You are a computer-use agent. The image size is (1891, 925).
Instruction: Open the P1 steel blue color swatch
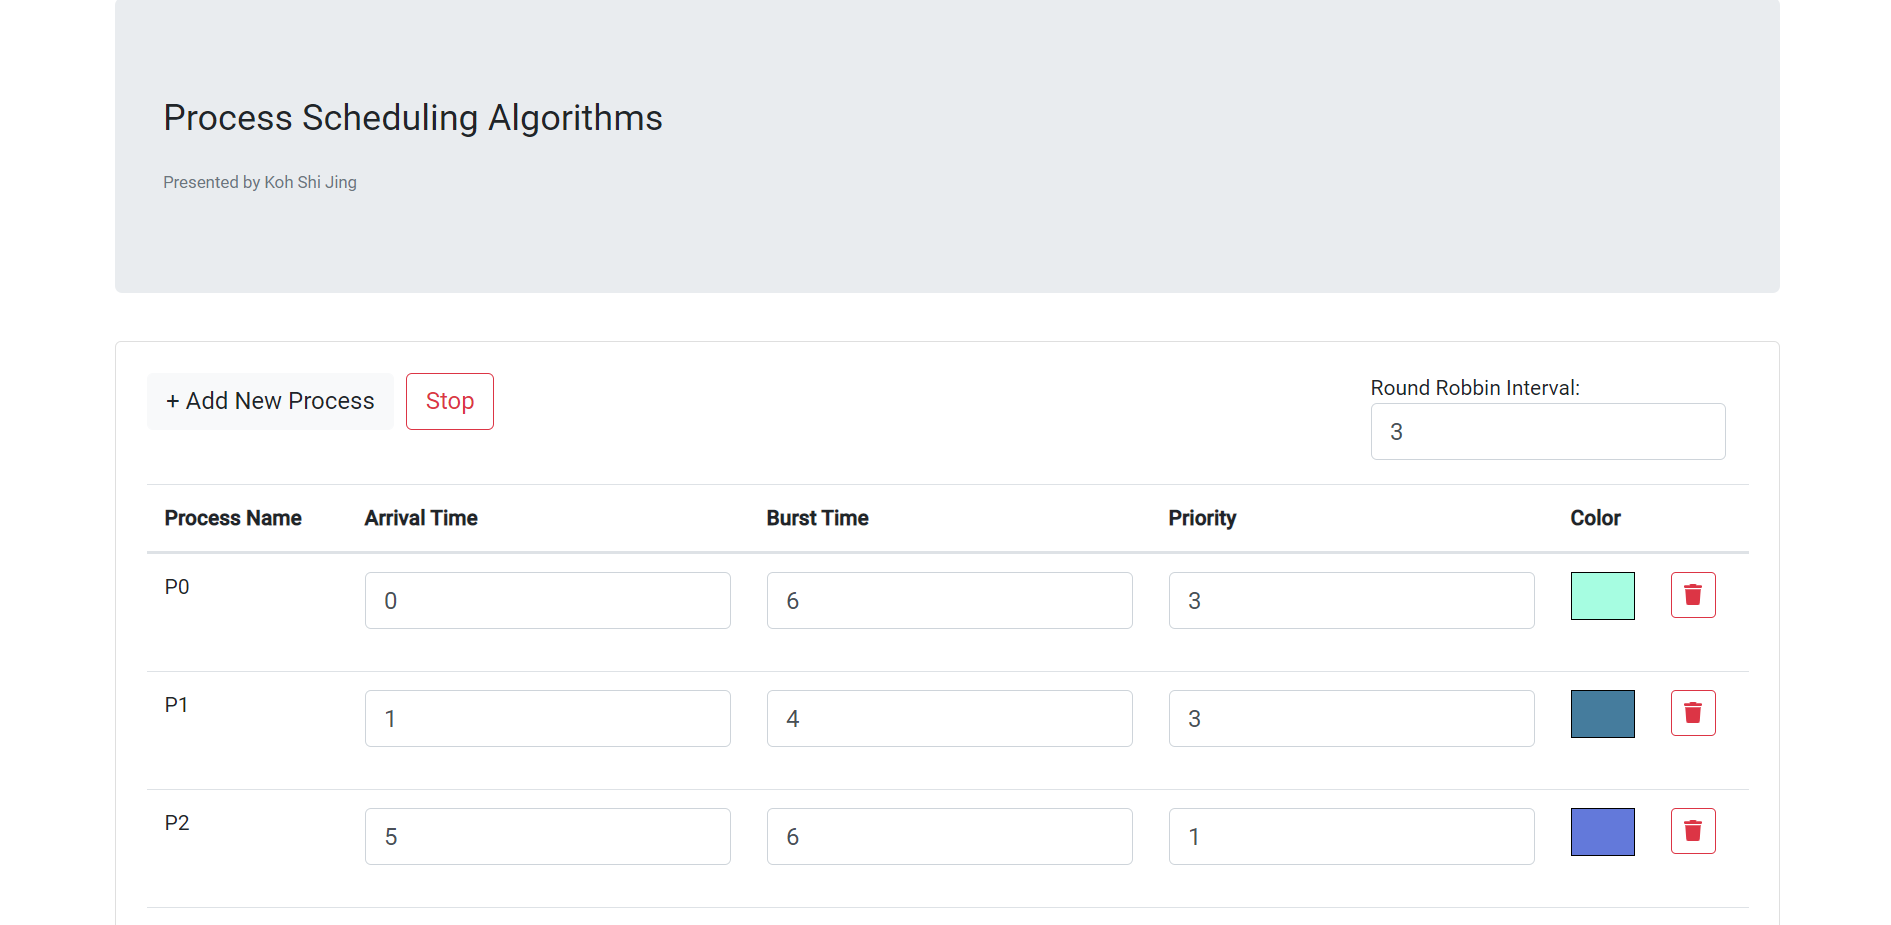1602,714
